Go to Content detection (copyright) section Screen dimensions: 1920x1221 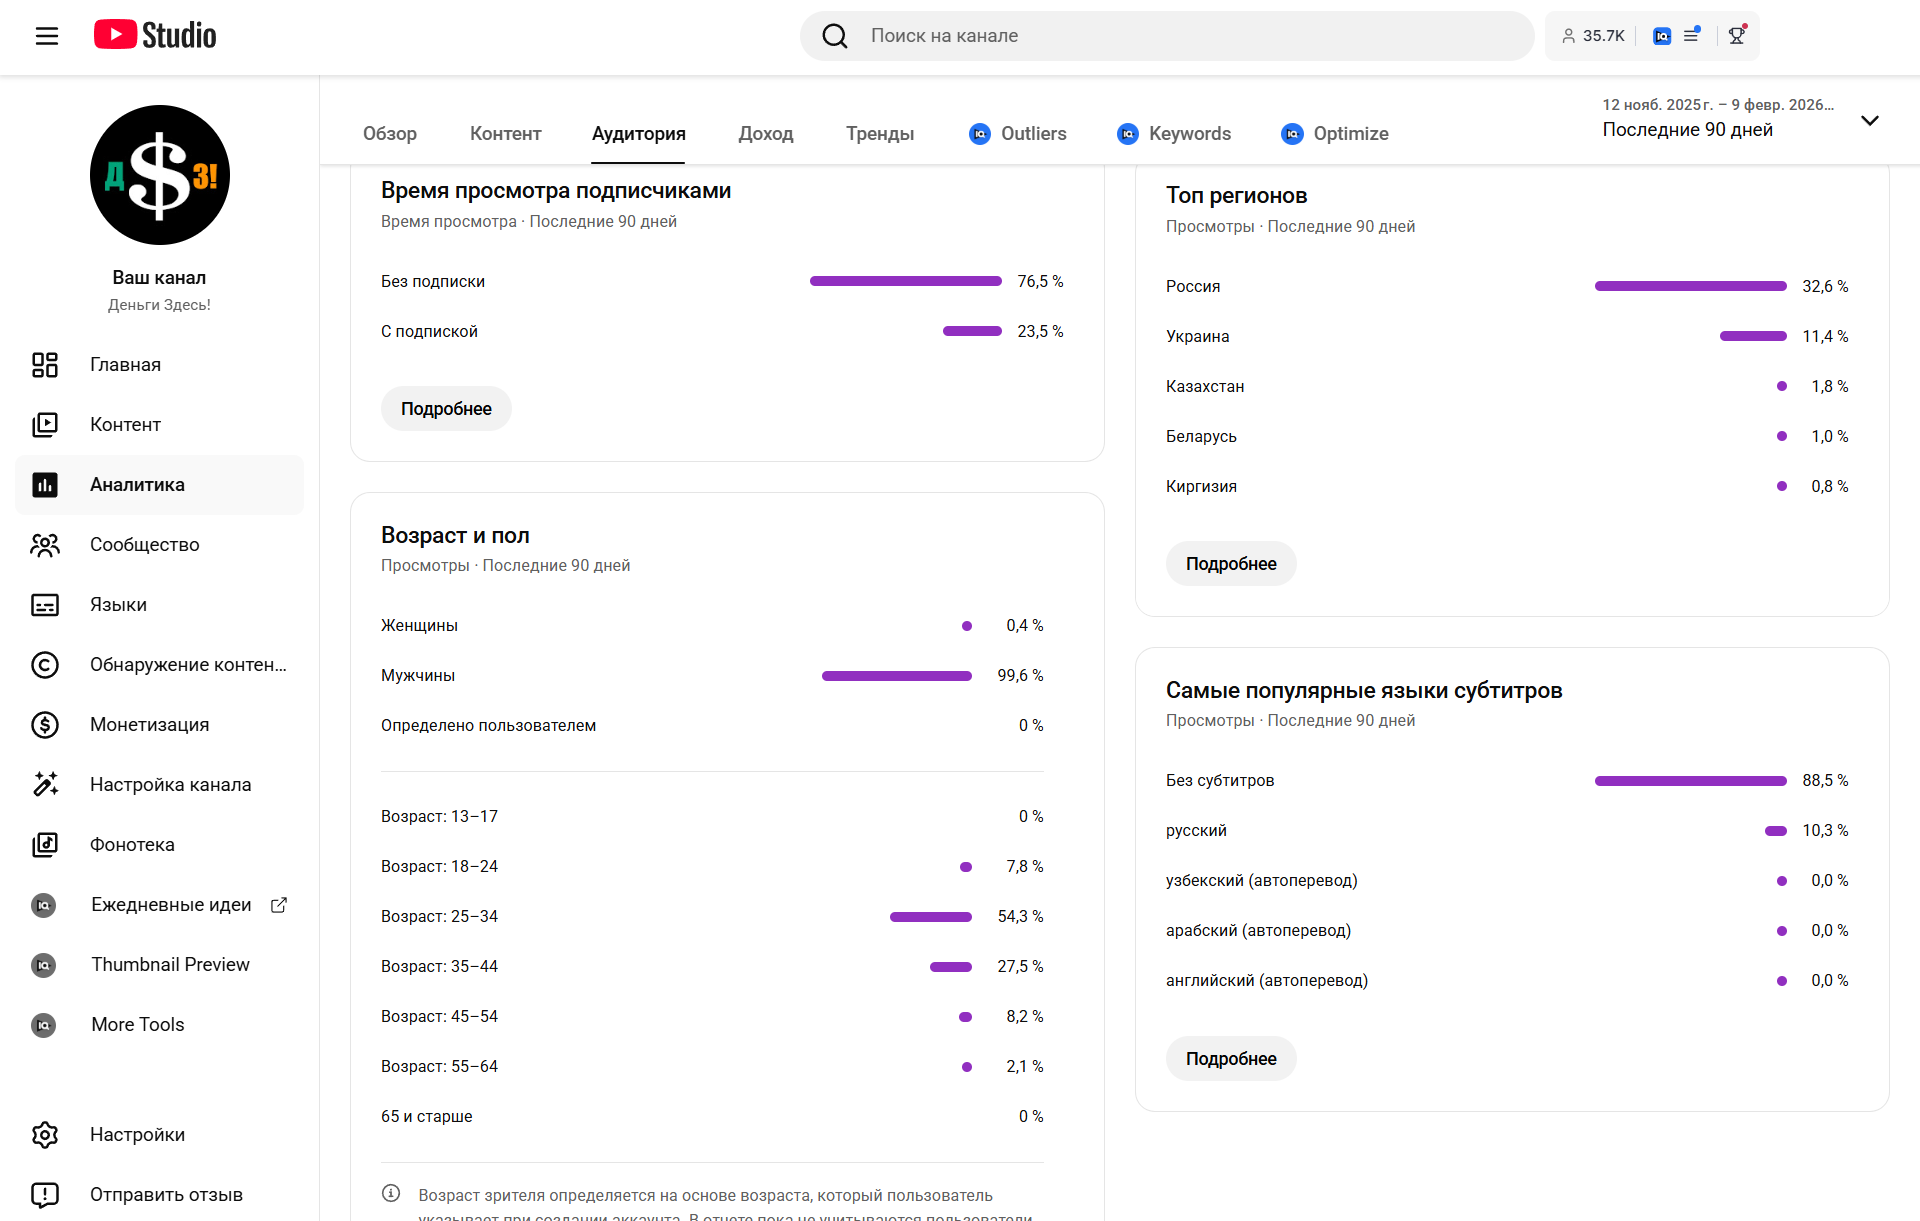pos(187,665)
